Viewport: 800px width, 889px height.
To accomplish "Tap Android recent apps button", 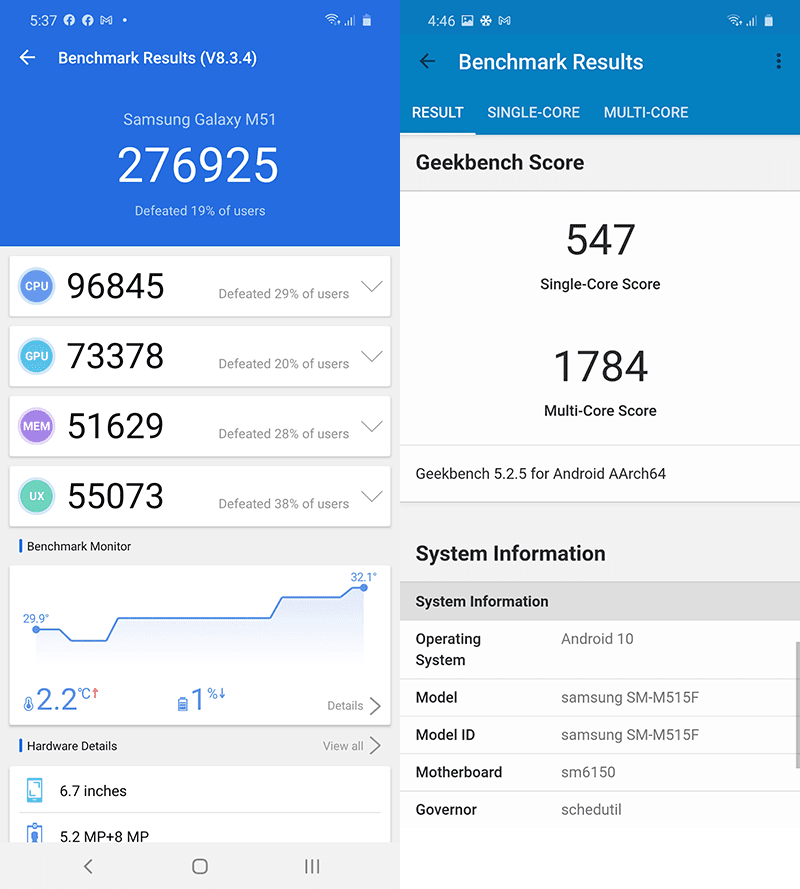I will (312, 866).
